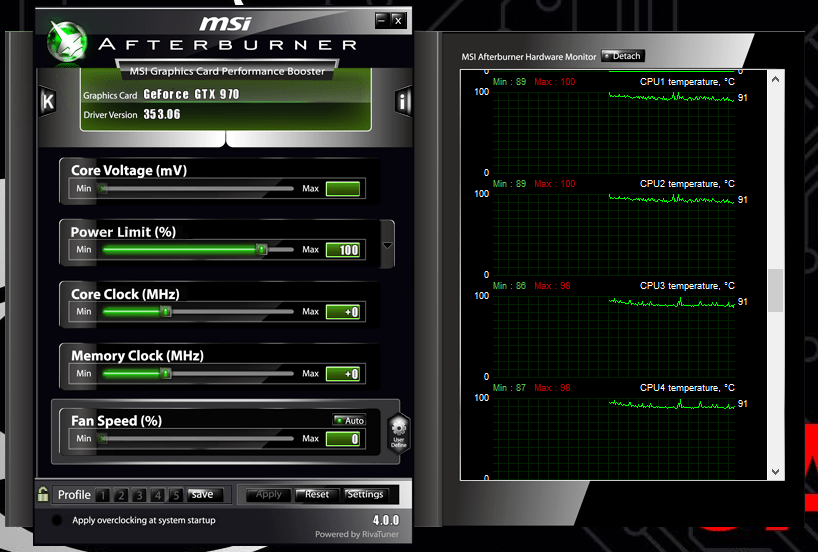
Task: Click the GeForce GTX 970 card name
Action: (191, 94)
